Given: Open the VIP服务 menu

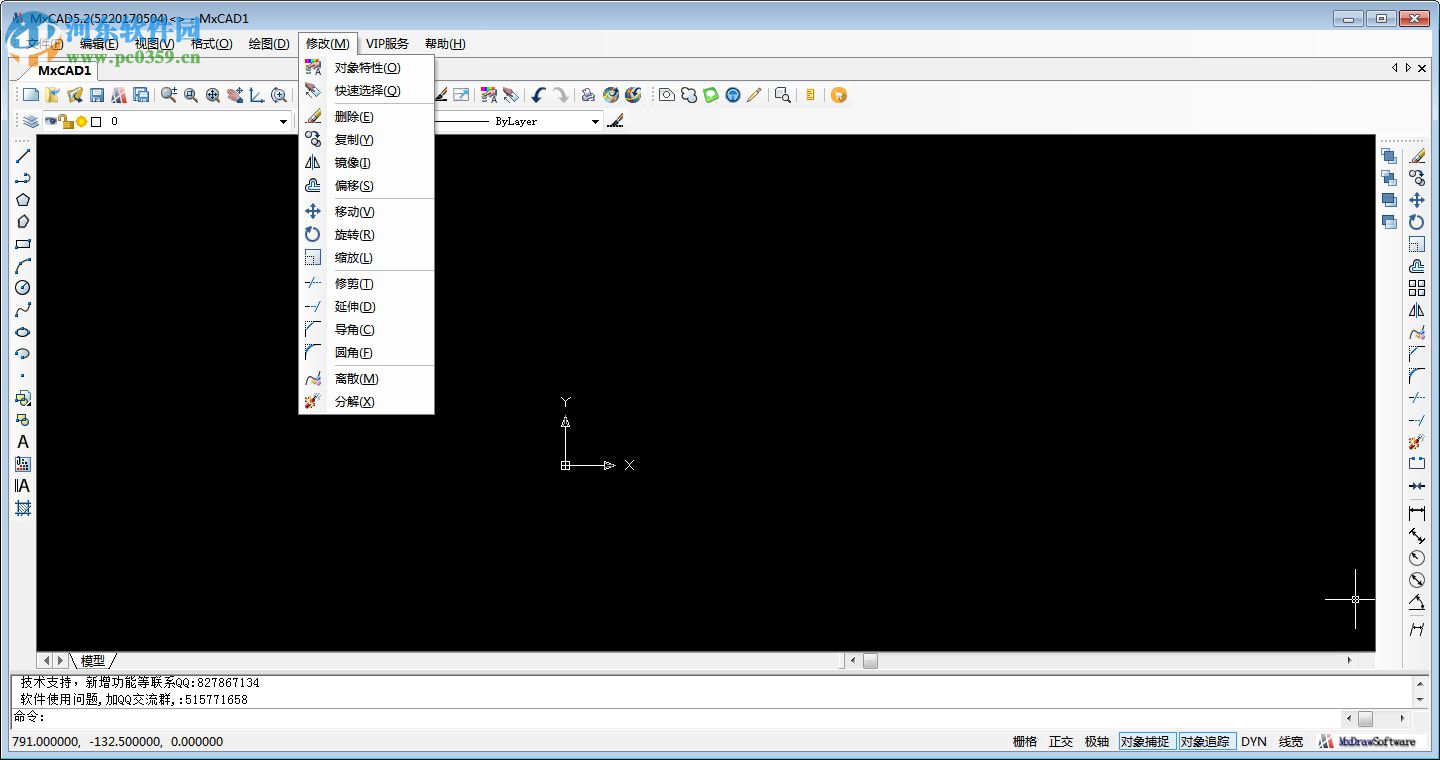Looking at the screenshot, I should [x=387, y=44].
